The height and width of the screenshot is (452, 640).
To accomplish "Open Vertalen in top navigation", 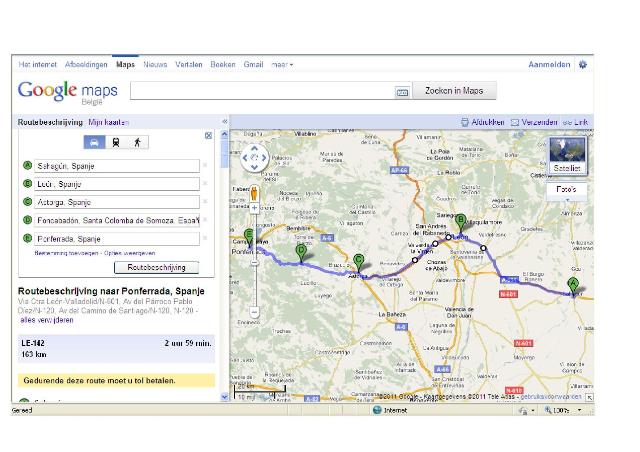I will tap(189, 65).
